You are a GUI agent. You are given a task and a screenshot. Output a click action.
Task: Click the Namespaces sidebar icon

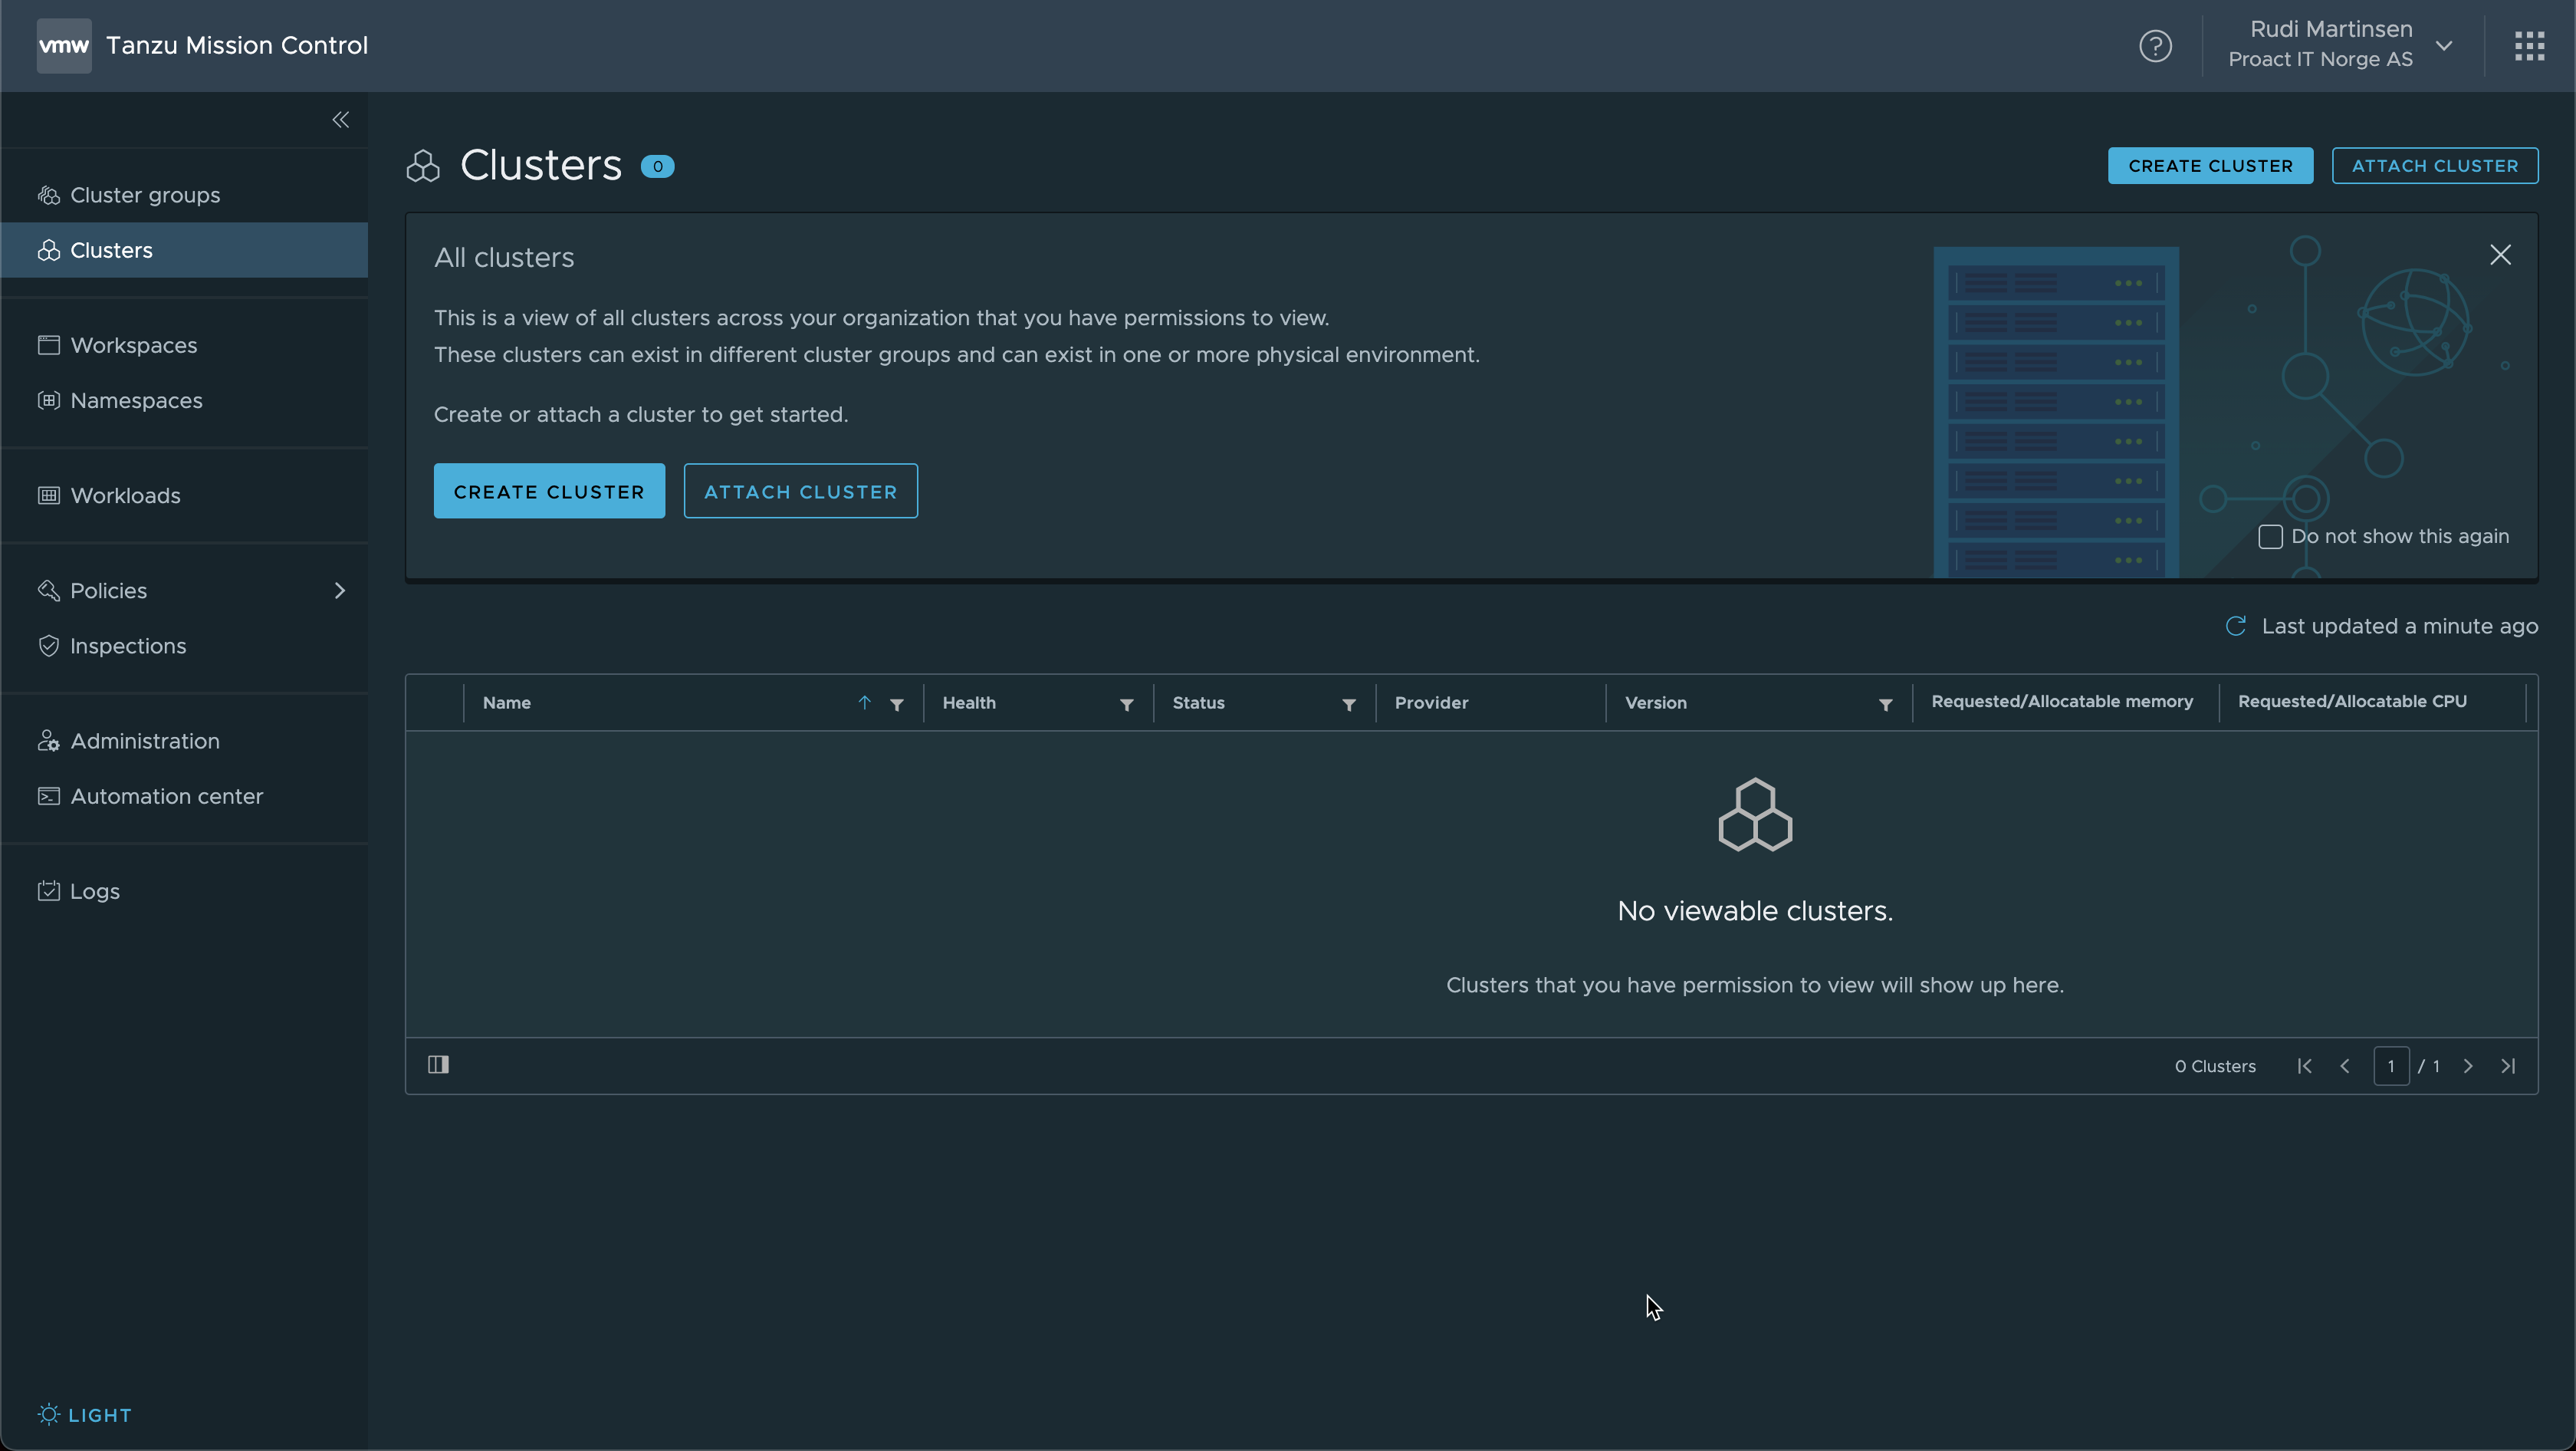pos(49,400)
